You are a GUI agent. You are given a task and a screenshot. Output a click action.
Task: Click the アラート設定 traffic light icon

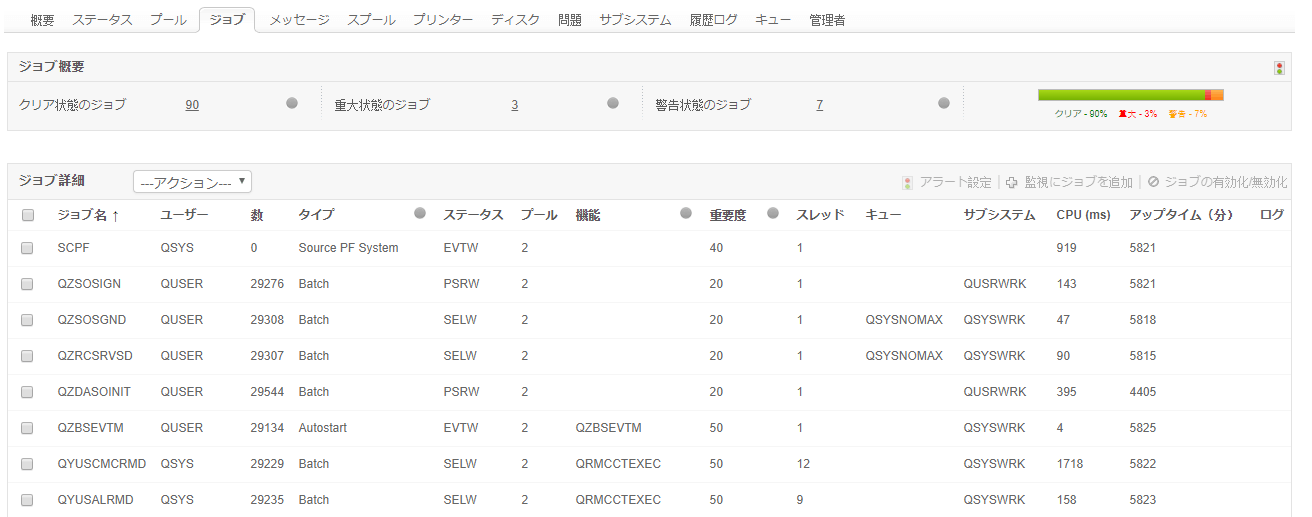point(908,183)
